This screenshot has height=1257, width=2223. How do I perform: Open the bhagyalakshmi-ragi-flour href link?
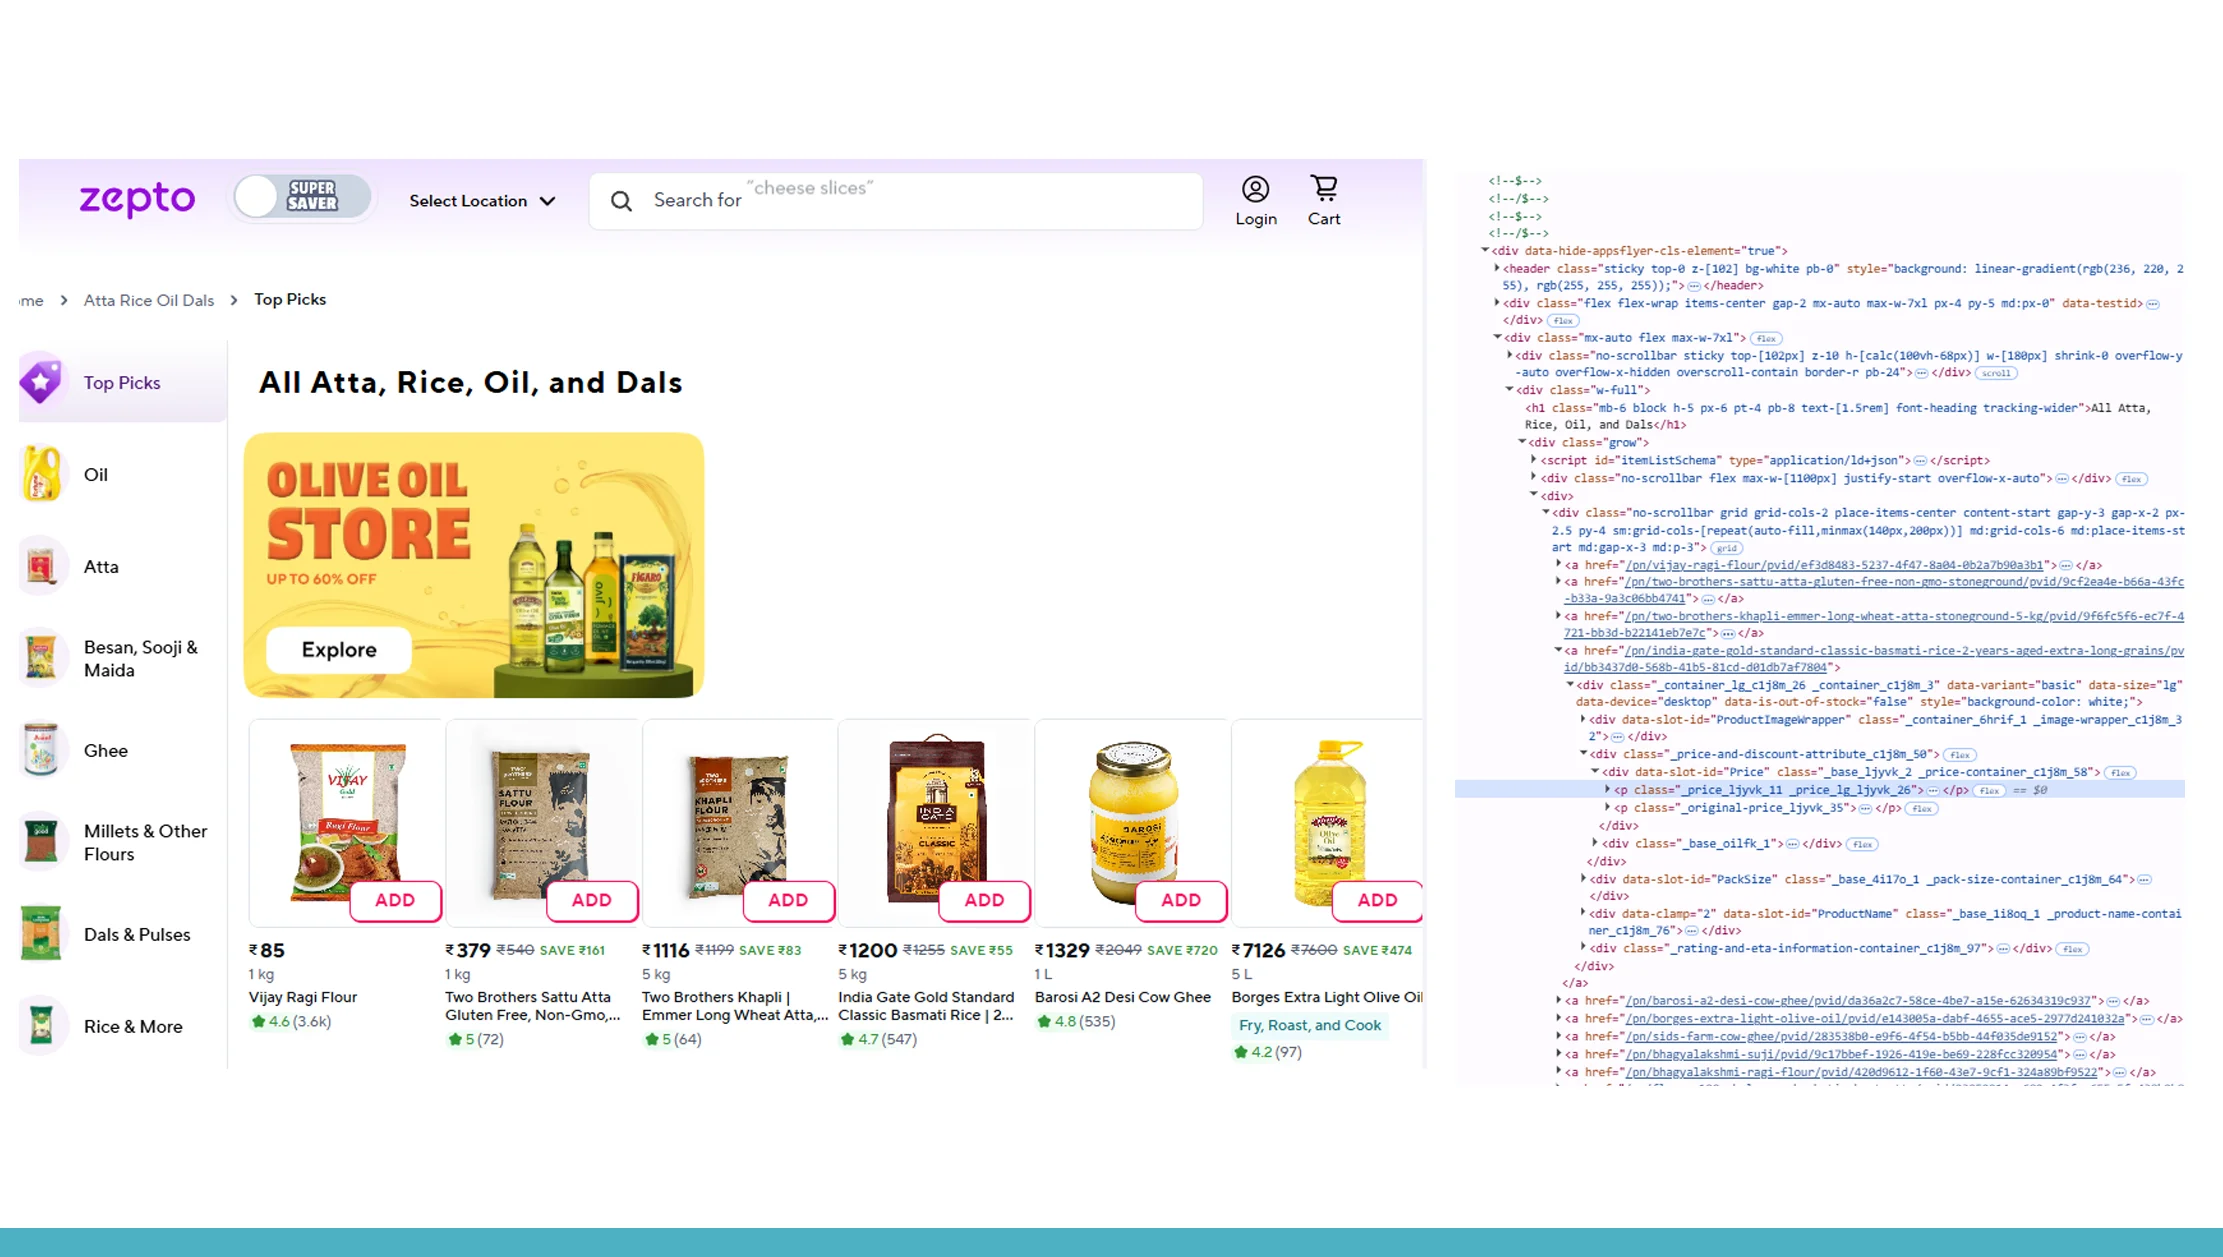point(1861,1072)
